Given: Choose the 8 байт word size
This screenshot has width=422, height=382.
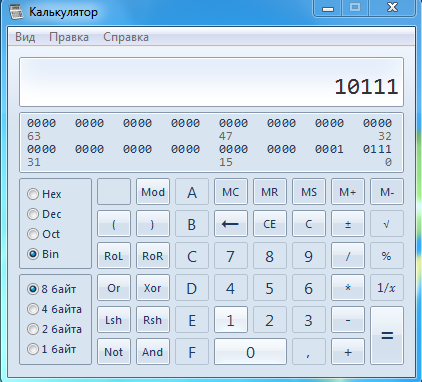Looking at the screenshot, I should tap(52, 289).
